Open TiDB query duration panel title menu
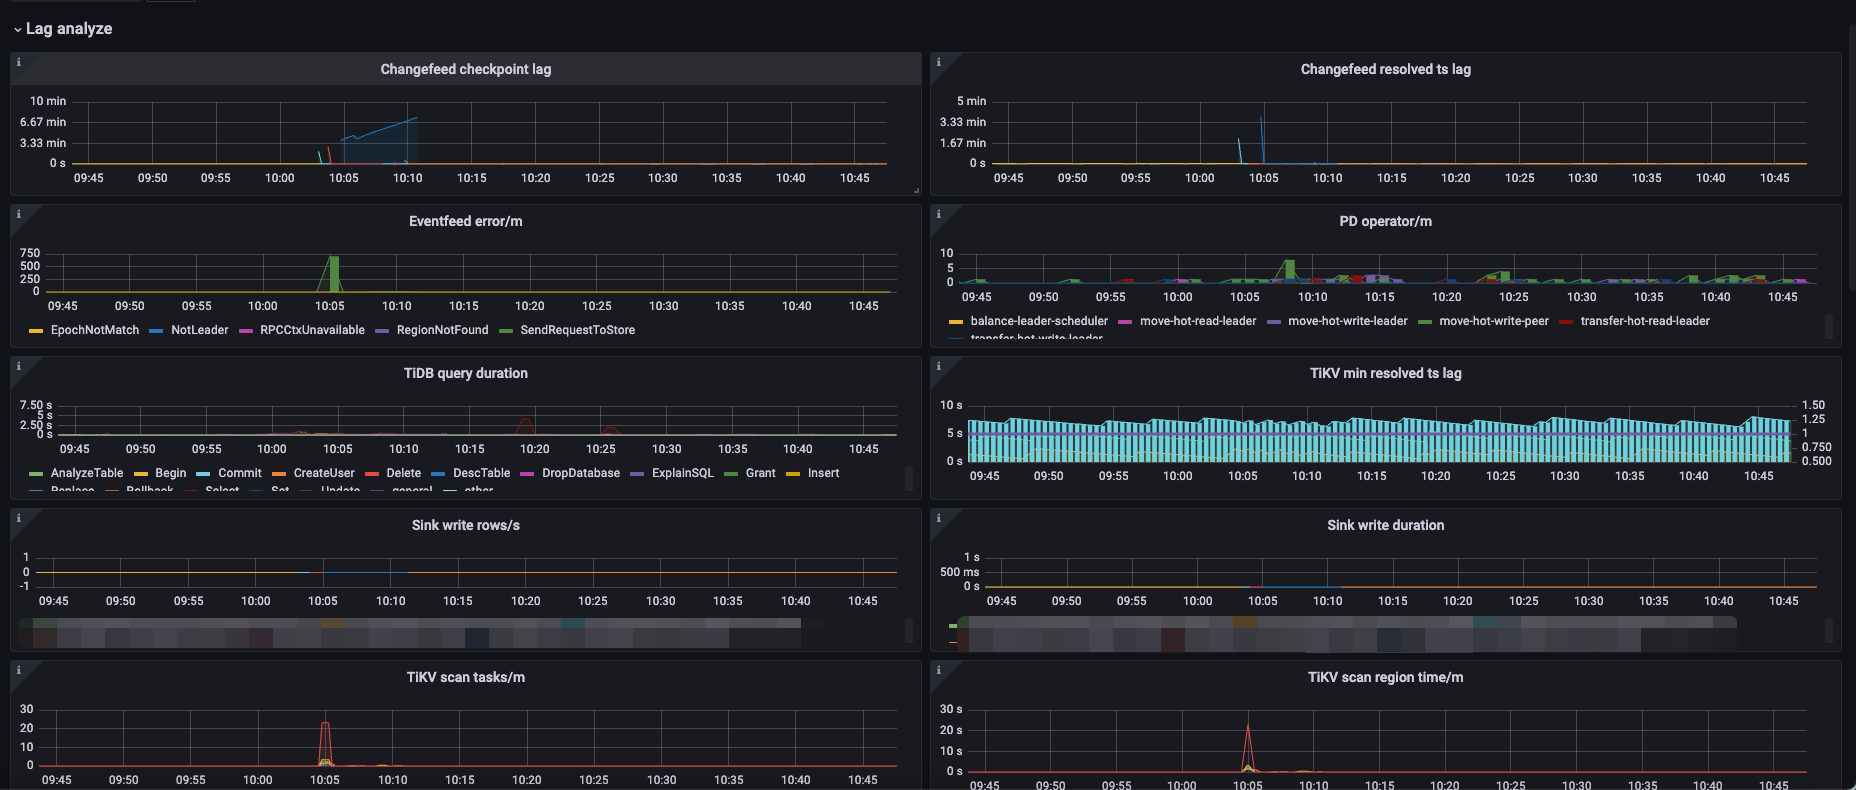This screenshot has width=1856, height=790. pos(465,373)
